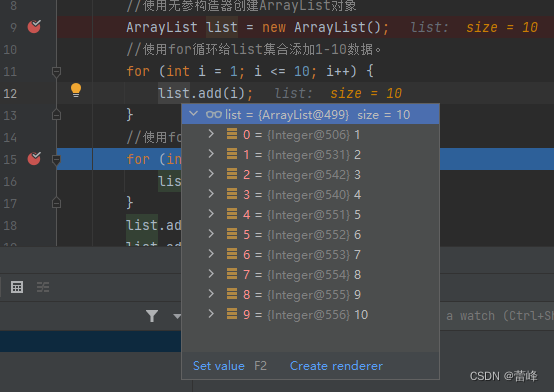Click line number 12 in the gutter

point(10,93)
